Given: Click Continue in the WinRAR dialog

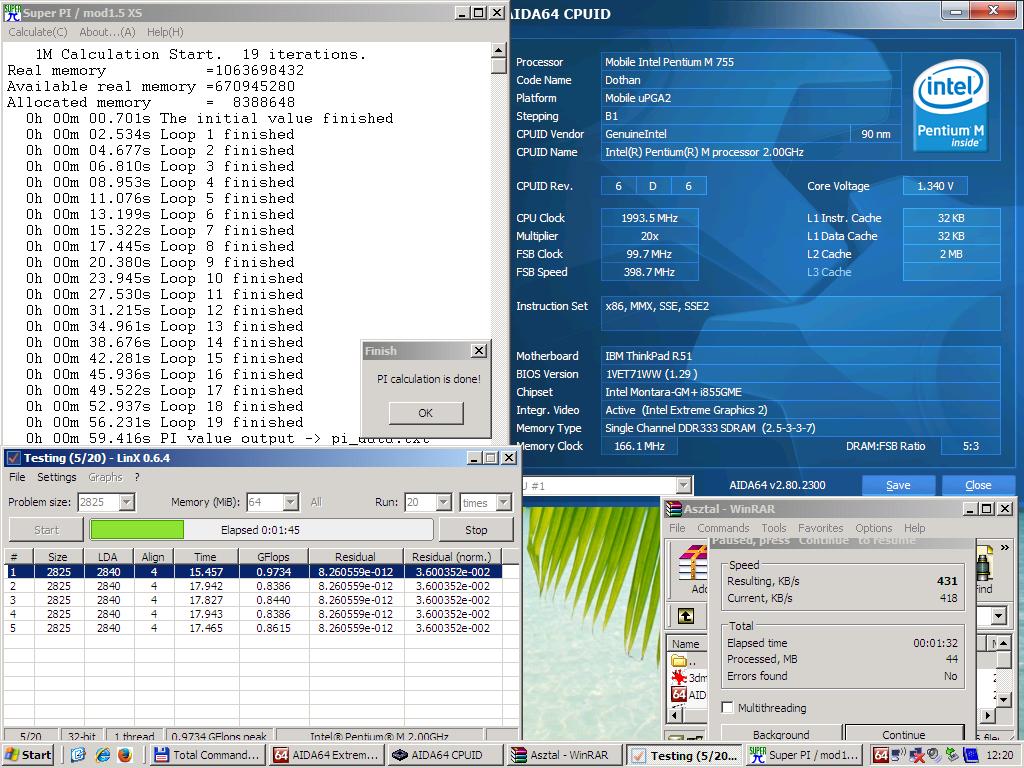Looking at the screenshot, I should click(x=904, y=734).
